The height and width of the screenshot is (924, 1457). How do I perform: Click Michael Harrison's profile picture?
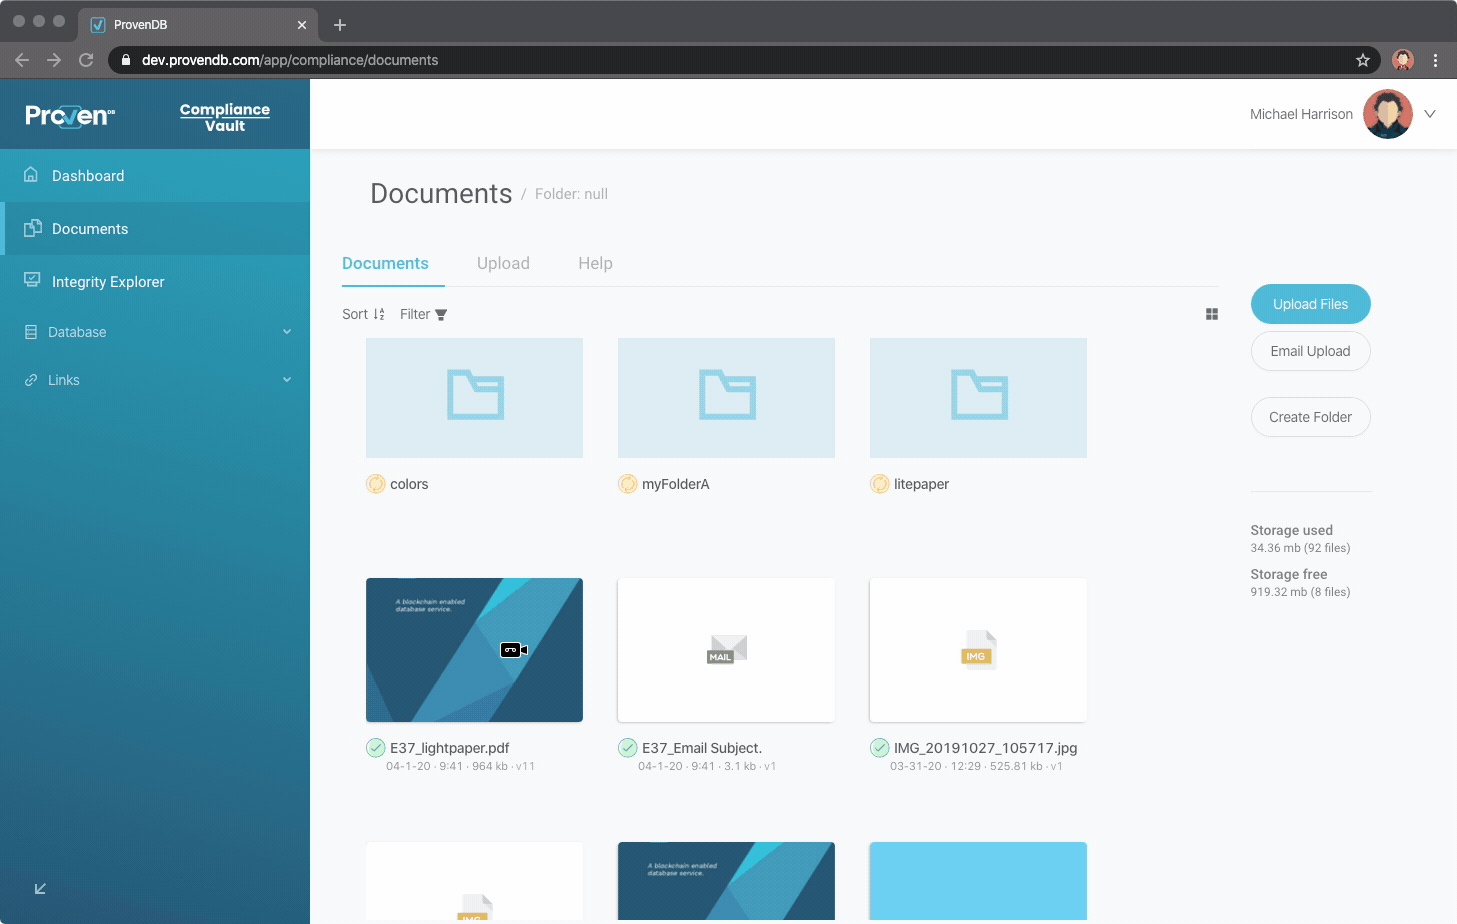[1388, 114]
